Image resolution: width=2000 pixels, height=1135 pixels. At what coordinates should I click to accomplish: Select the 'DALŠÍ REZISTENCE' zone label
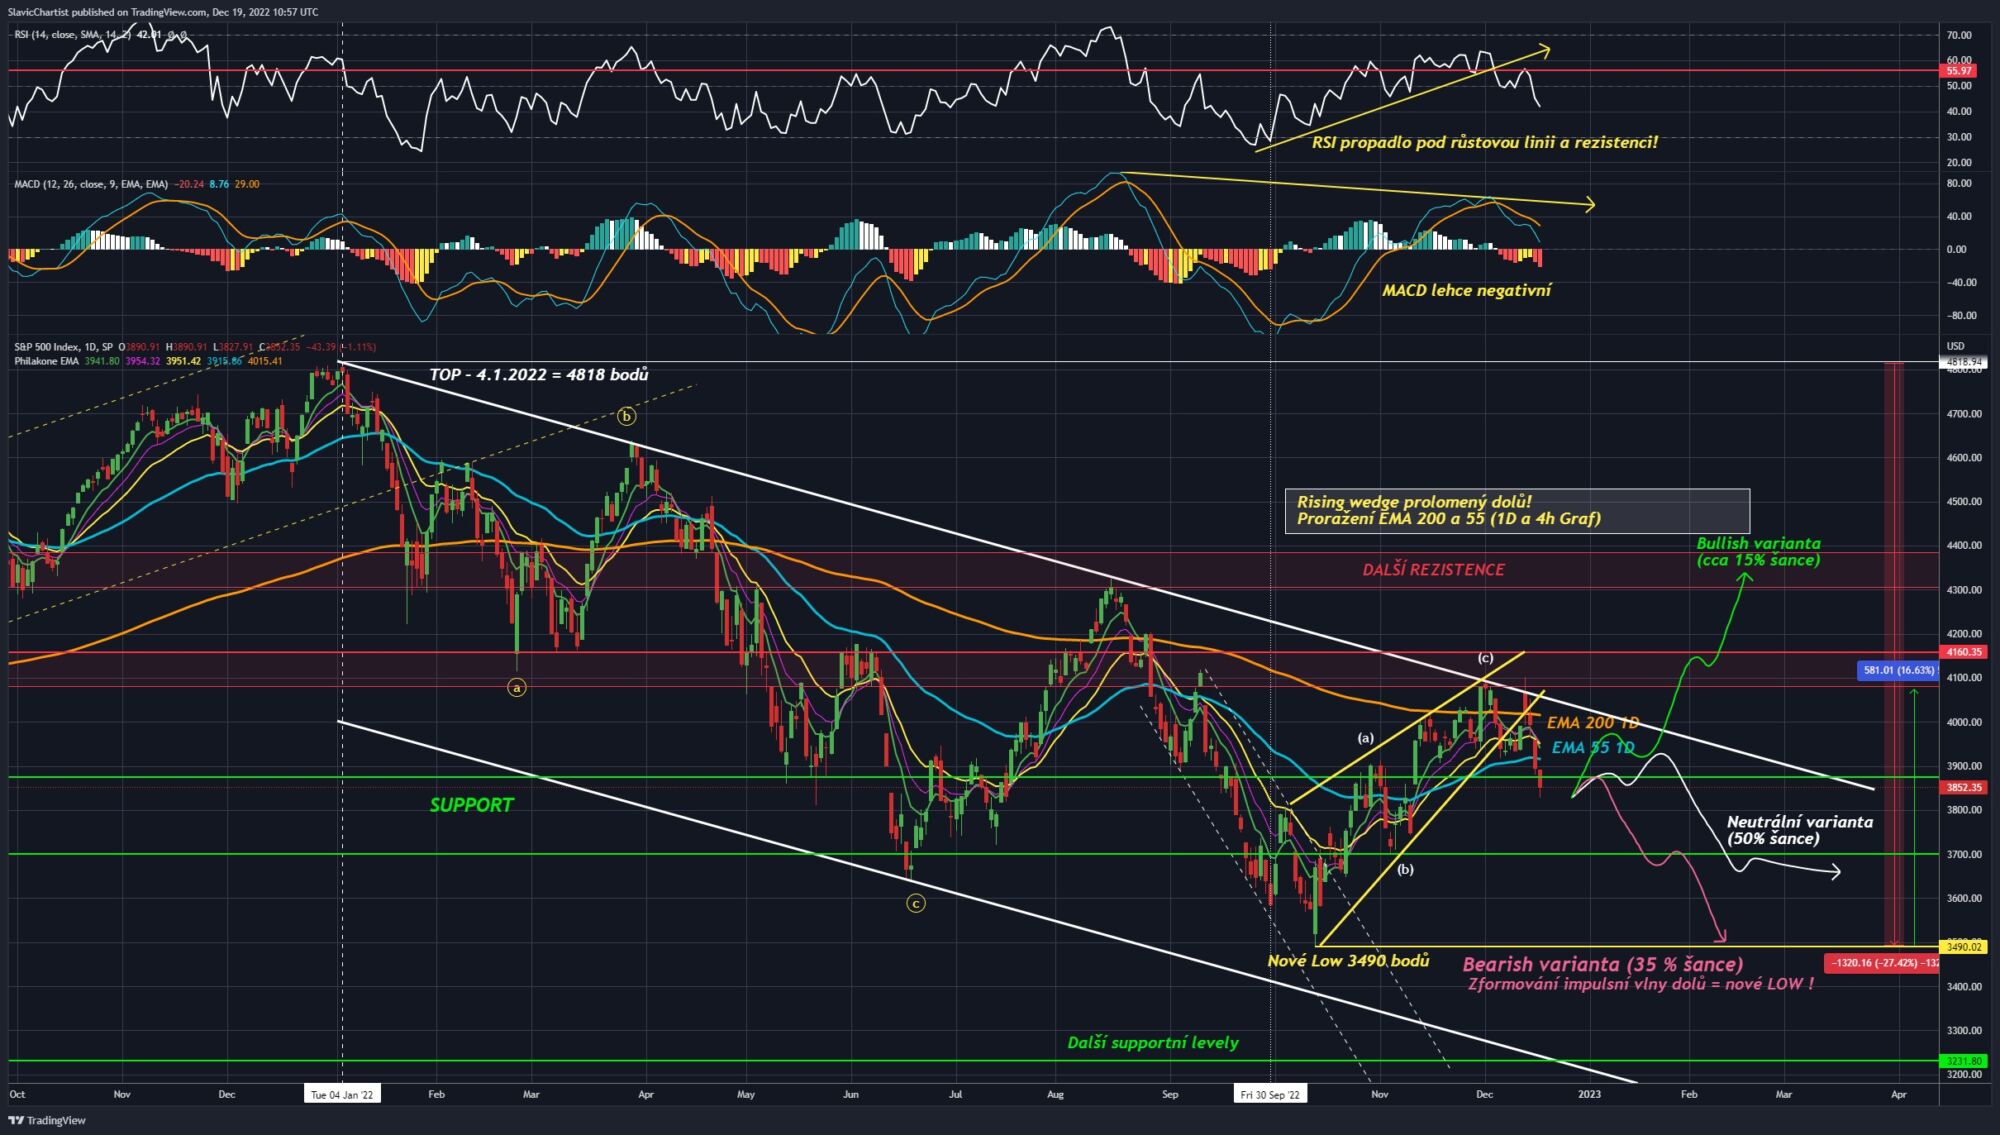pyautogui.click(x=1433, y=569)
